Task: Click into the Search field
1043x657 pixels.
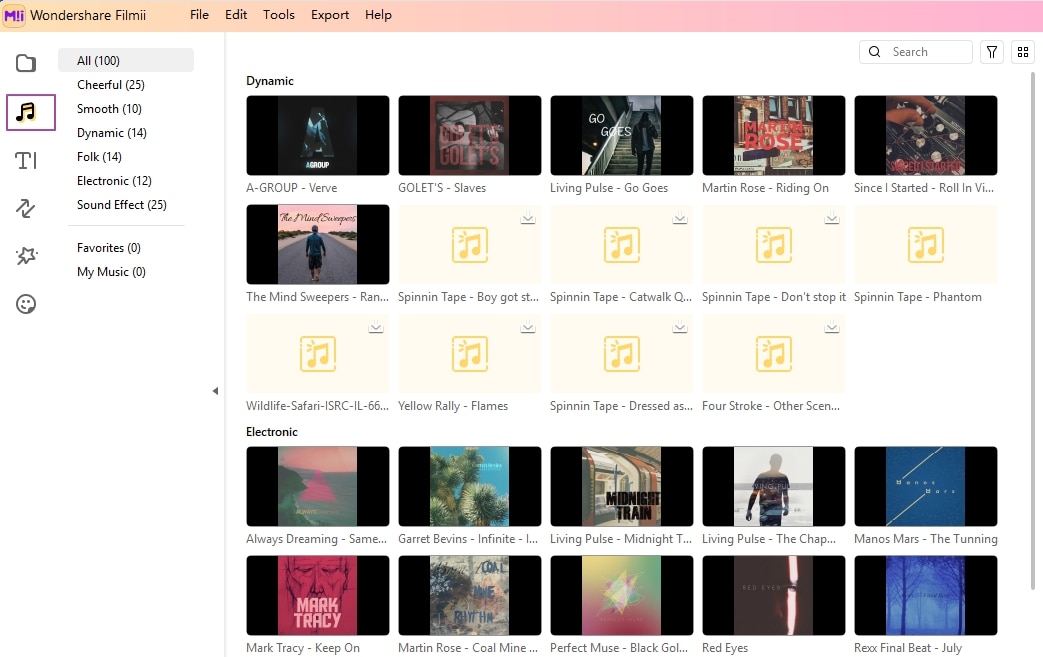Action: click(916, 52)
